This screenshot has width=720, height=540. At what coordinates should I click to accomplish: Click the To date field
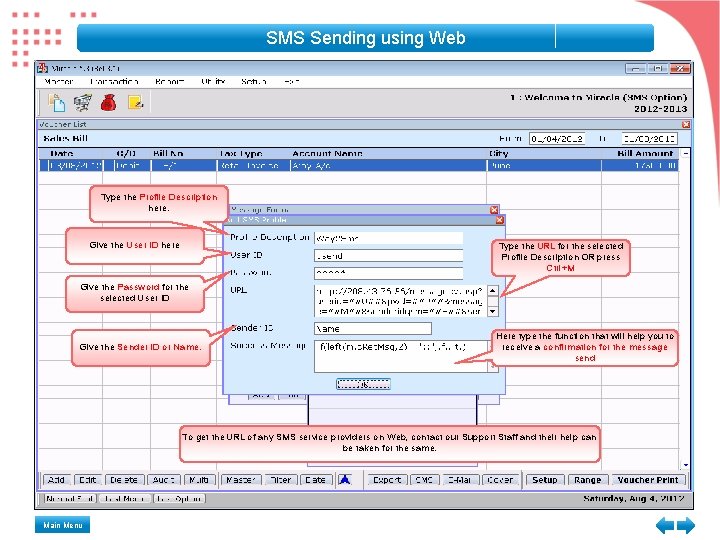649,139
